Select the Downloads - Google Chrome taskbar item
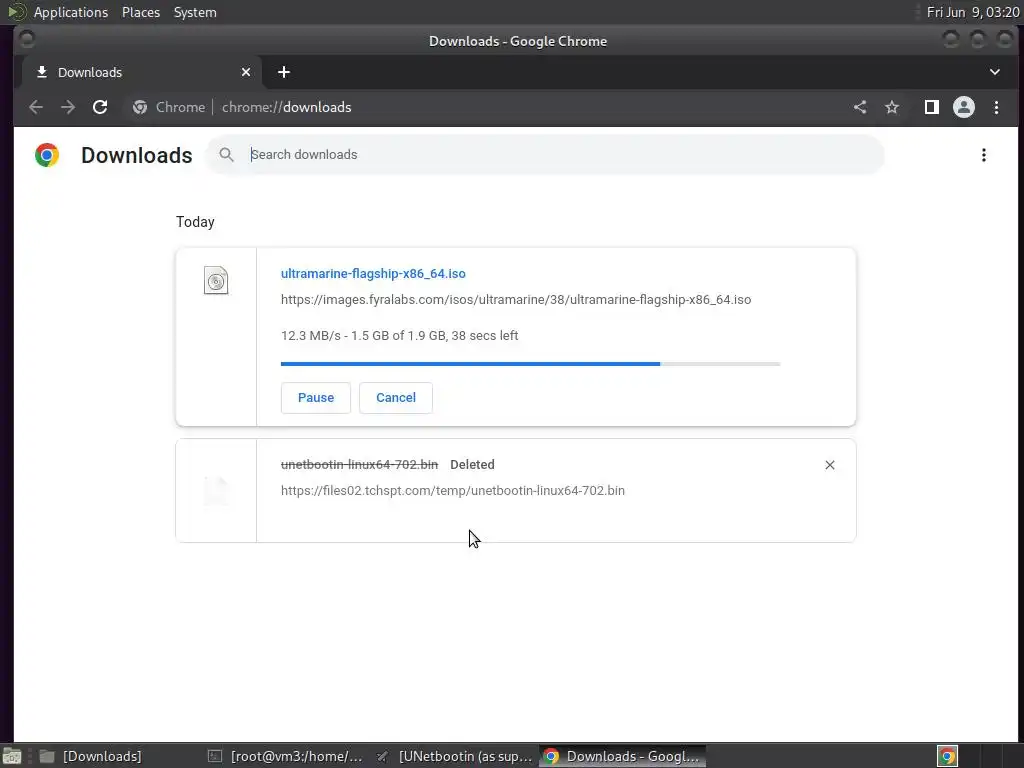 point(623,756)
